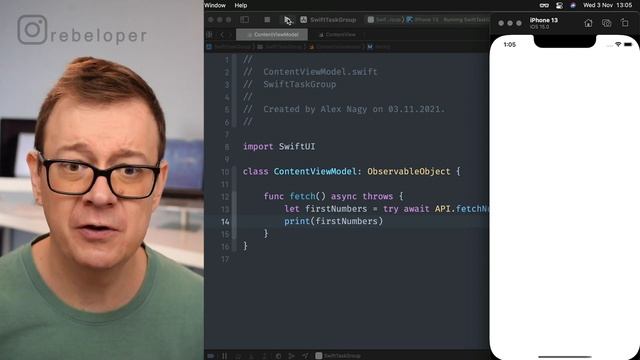The width and height of the screenshot is (640, 360).
Task: Toggle the Xcode navigator sidebar
Action: pos(244,19)
